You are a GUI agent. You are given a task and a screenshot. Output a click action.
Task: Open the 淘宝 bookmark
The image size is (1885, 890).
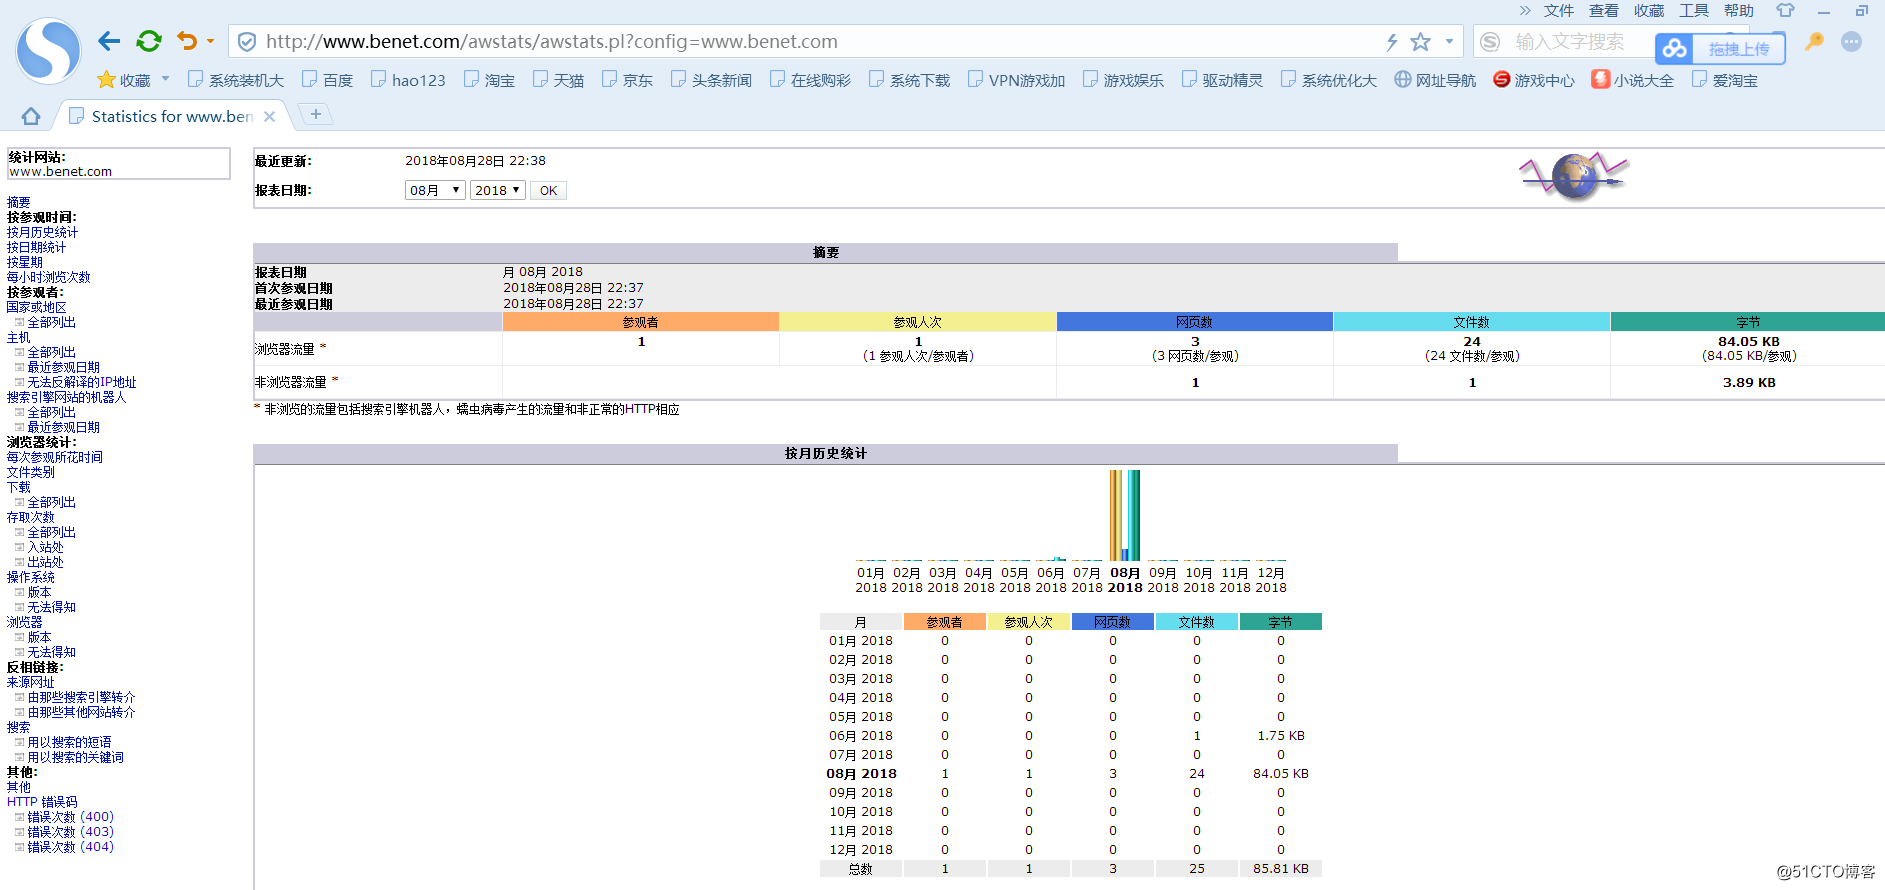(x=489, y=80)
